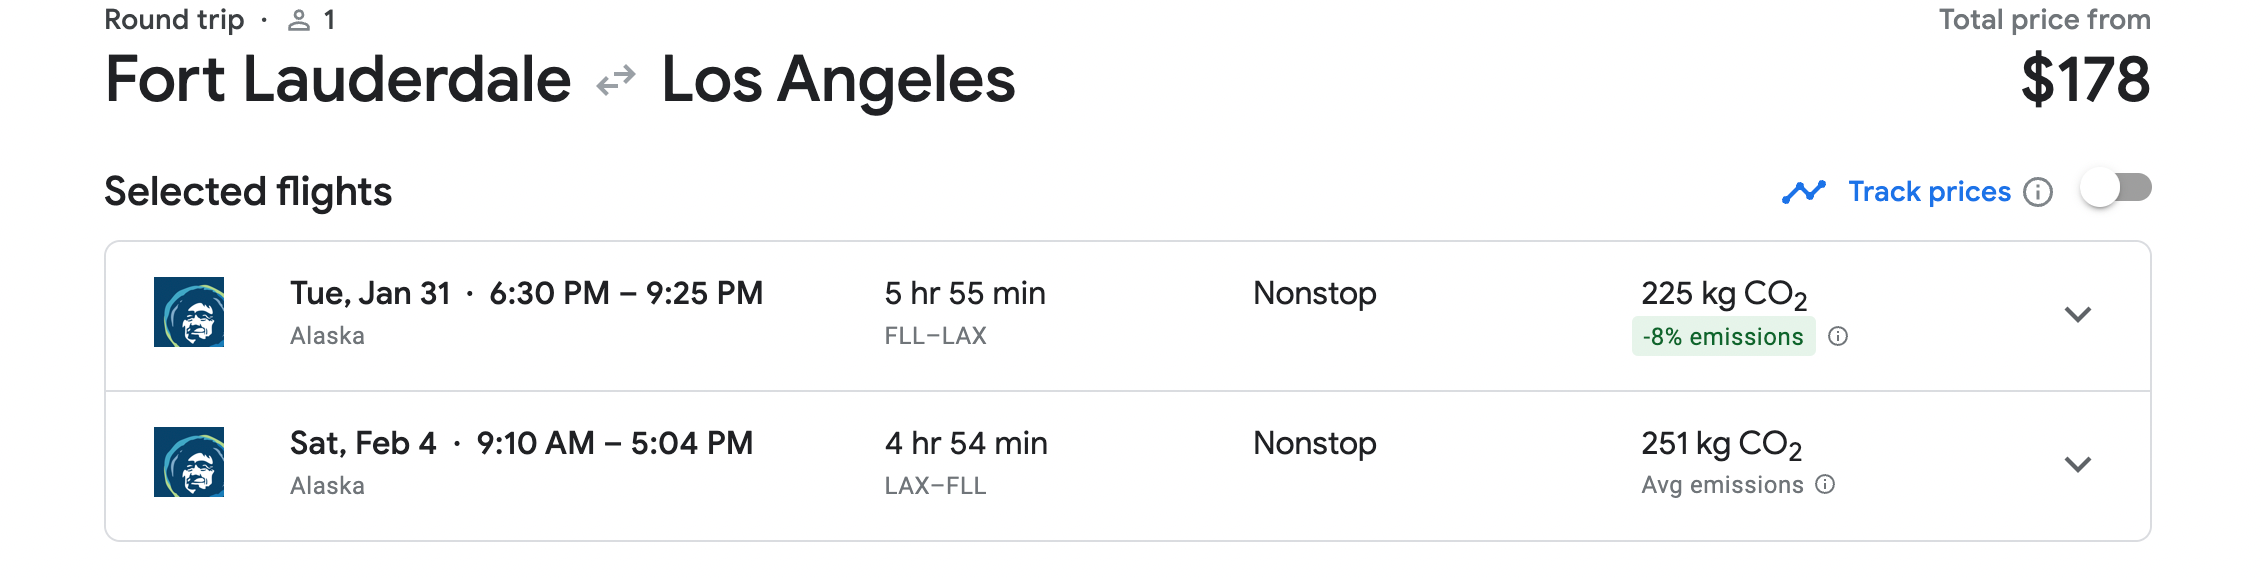The height and width of the screenshot is (578, 2262).
Task: Click the Avg emissions label
Action: point(1722,485)
